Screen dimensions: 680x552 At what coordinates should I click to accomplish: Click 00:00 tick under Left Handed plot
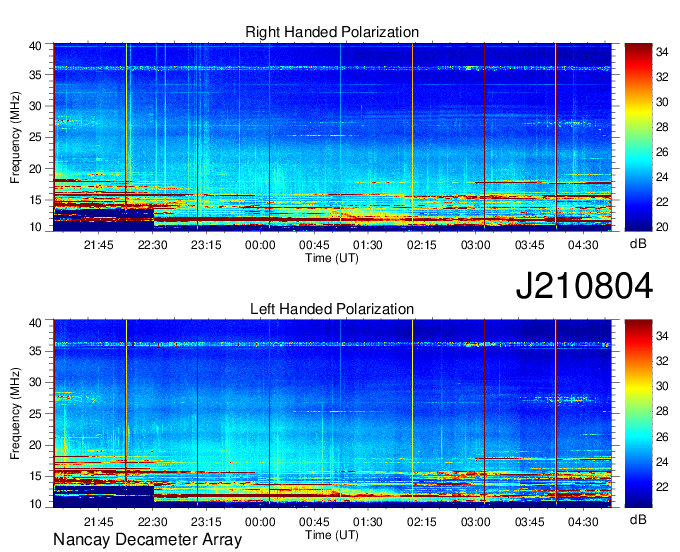tap(260, 522)
